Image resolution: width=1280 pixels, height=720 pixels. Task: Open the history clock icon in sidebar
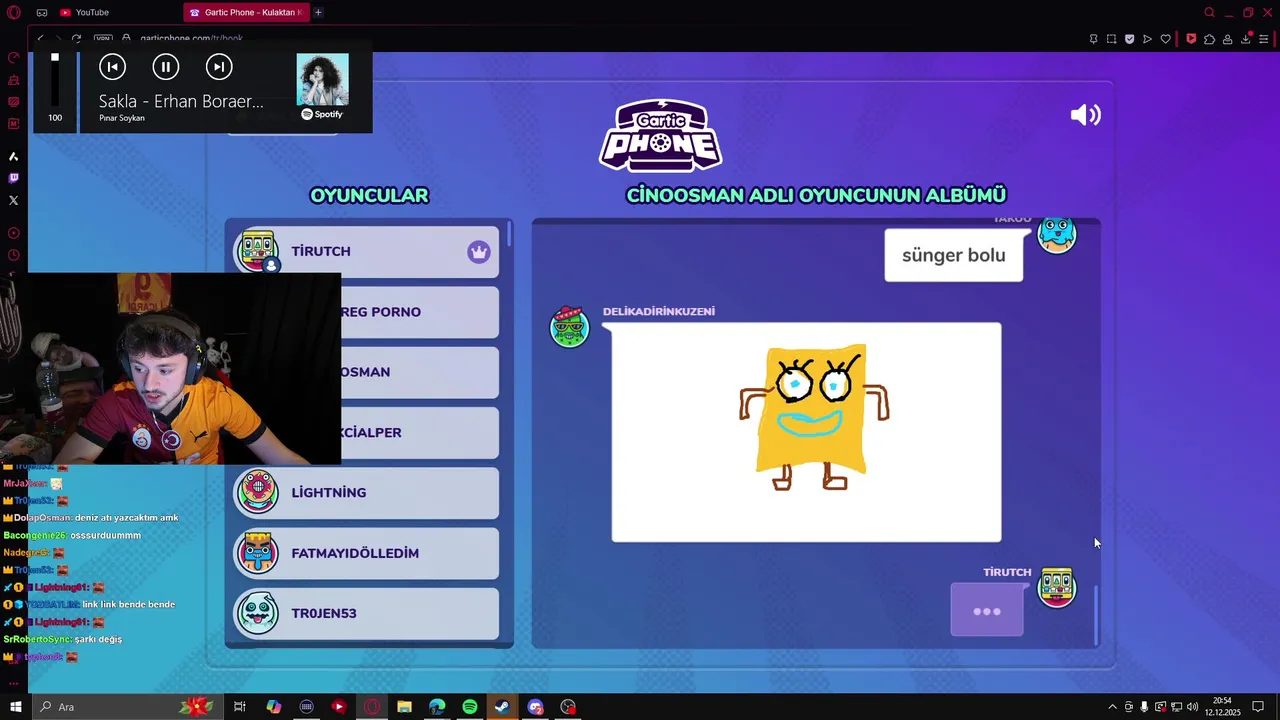(x=13, y=255)
